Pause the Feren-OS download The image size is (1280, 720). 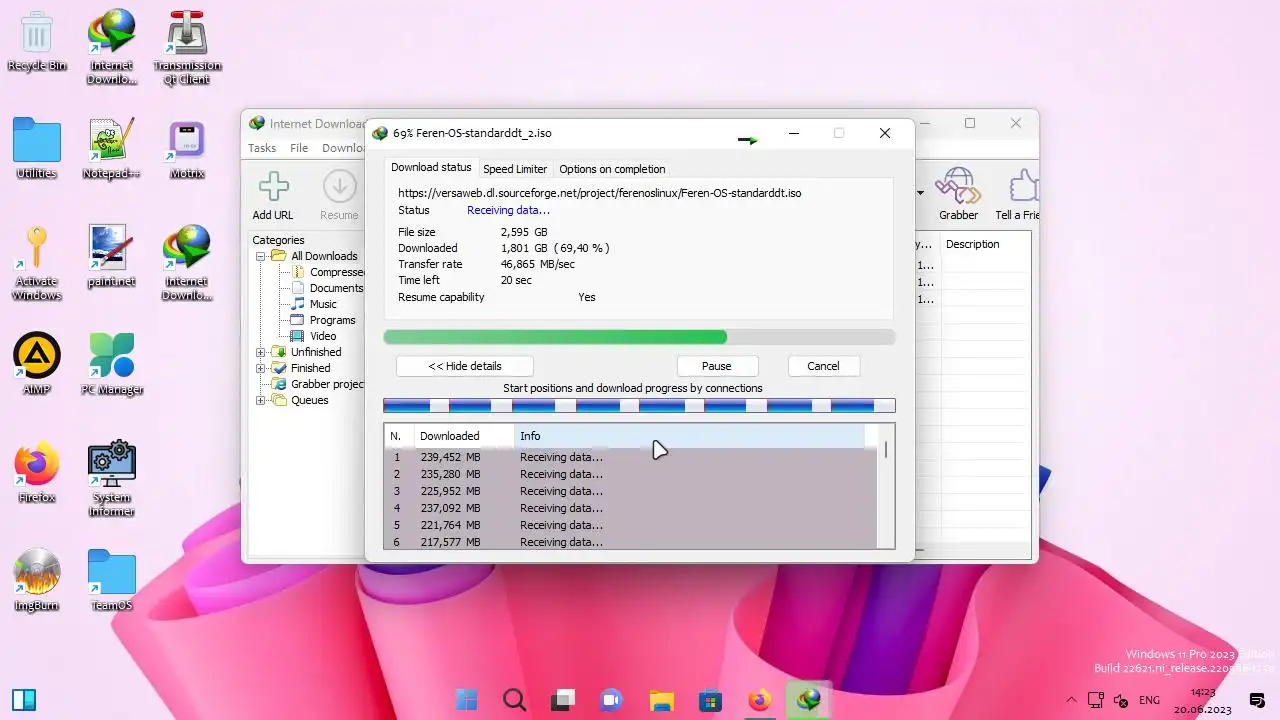(716, 366)
